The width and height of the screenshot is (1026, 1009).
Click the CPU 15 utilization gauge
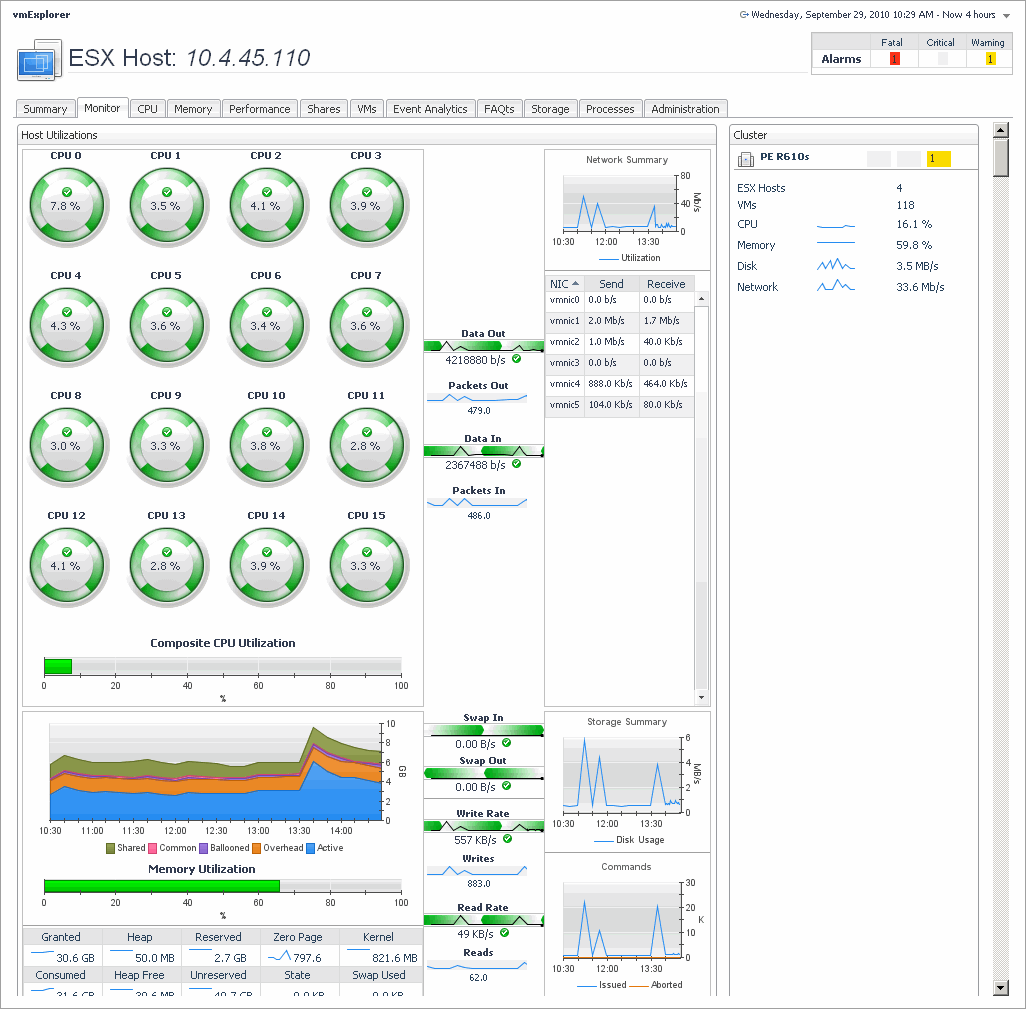(x=366, y=565)
